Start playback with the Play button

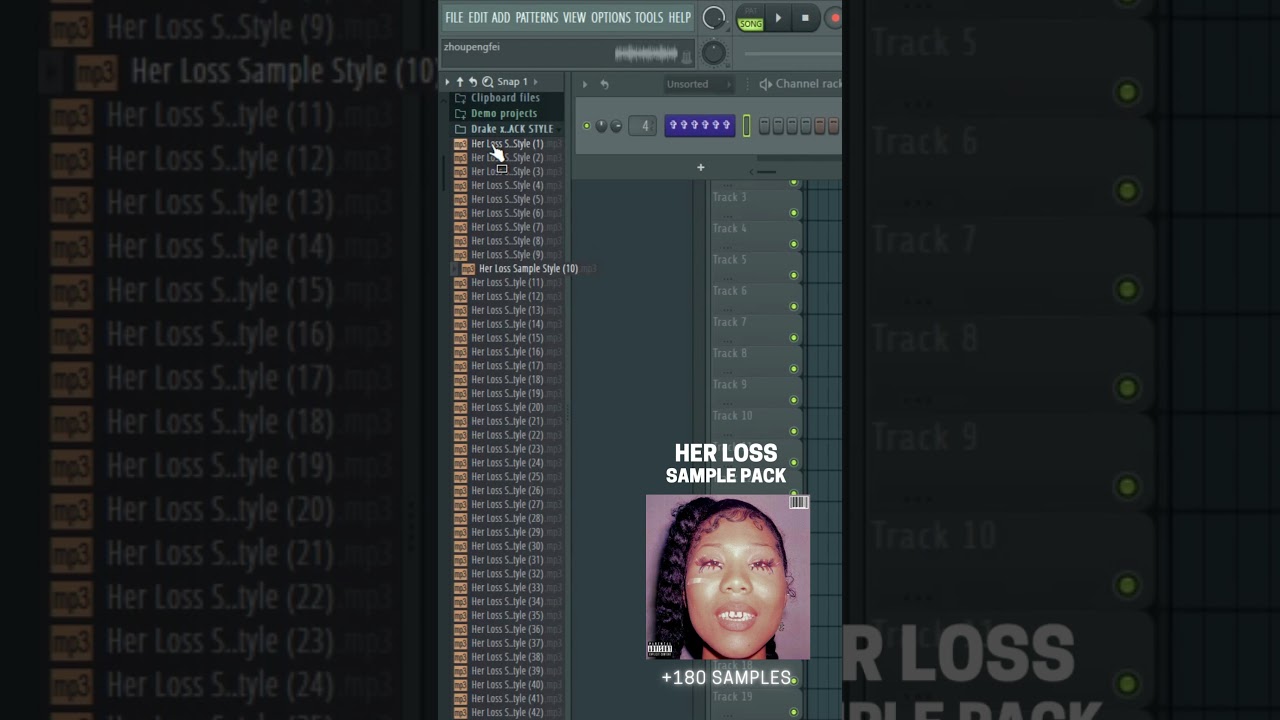coord(778,18)
